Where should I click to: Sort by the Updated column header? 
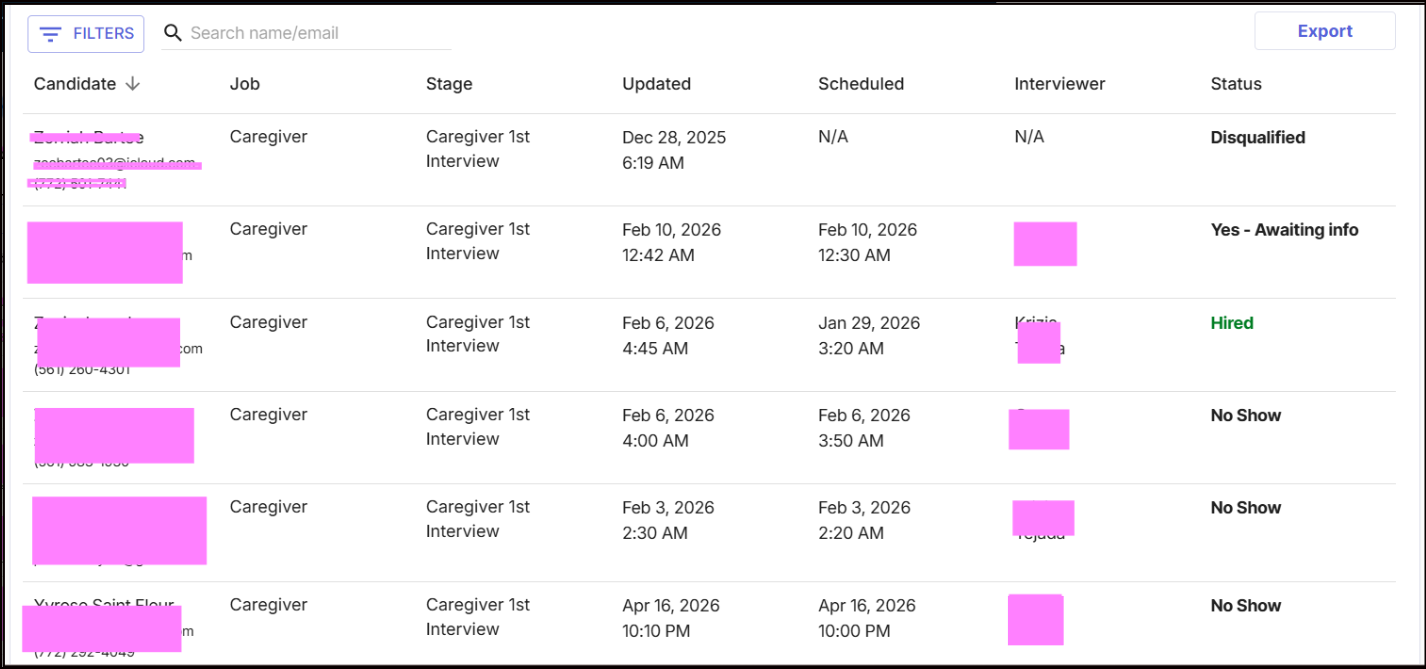point(656,84)
